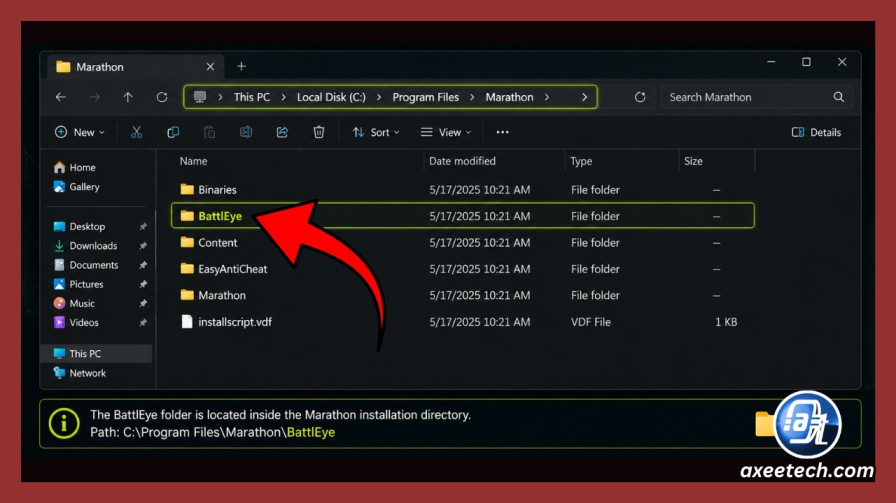Click the Forward navigation arrow
Viewport: 896px width, 503px height.
[x=94, y=97]
